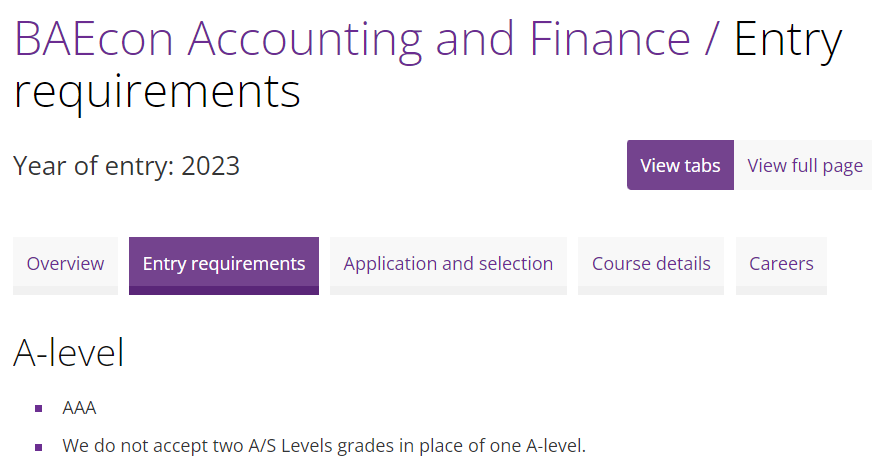This screenshot has width=872, height=470.
Task: Open the Overview tab
Action: coord(65,264)
